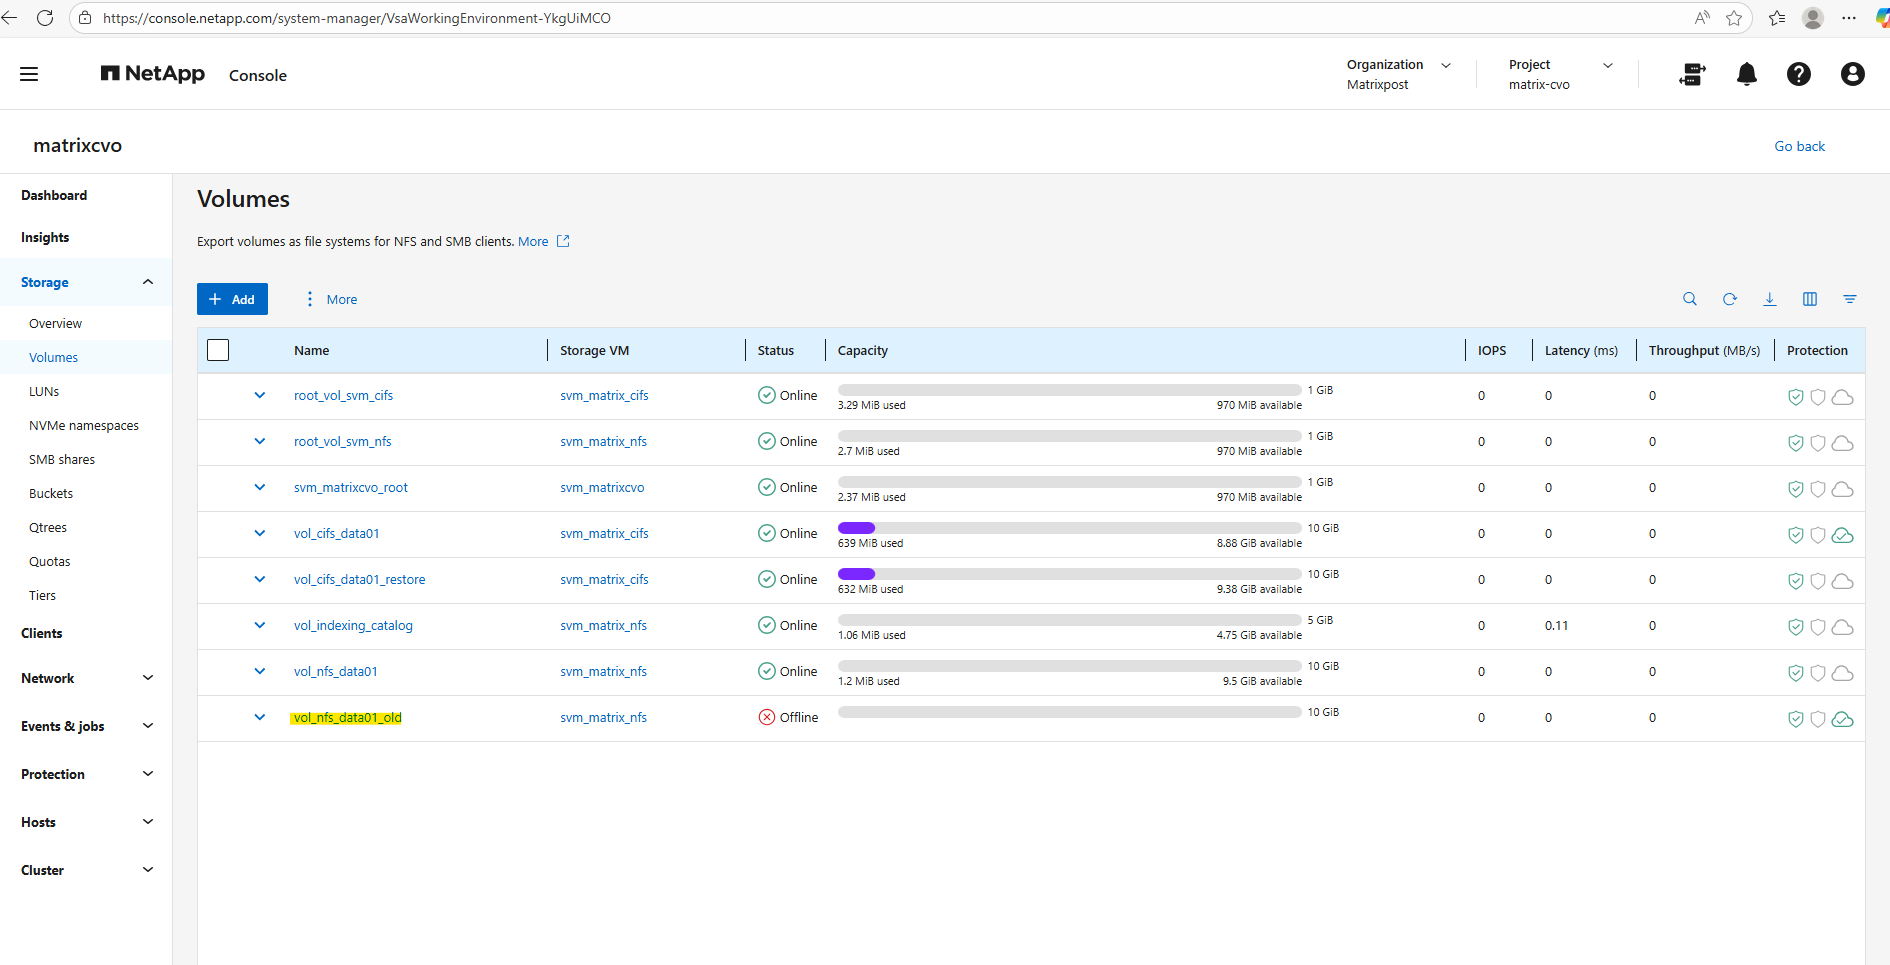Open the notifications bell
1890x965 pixels.
[1747, 74]
